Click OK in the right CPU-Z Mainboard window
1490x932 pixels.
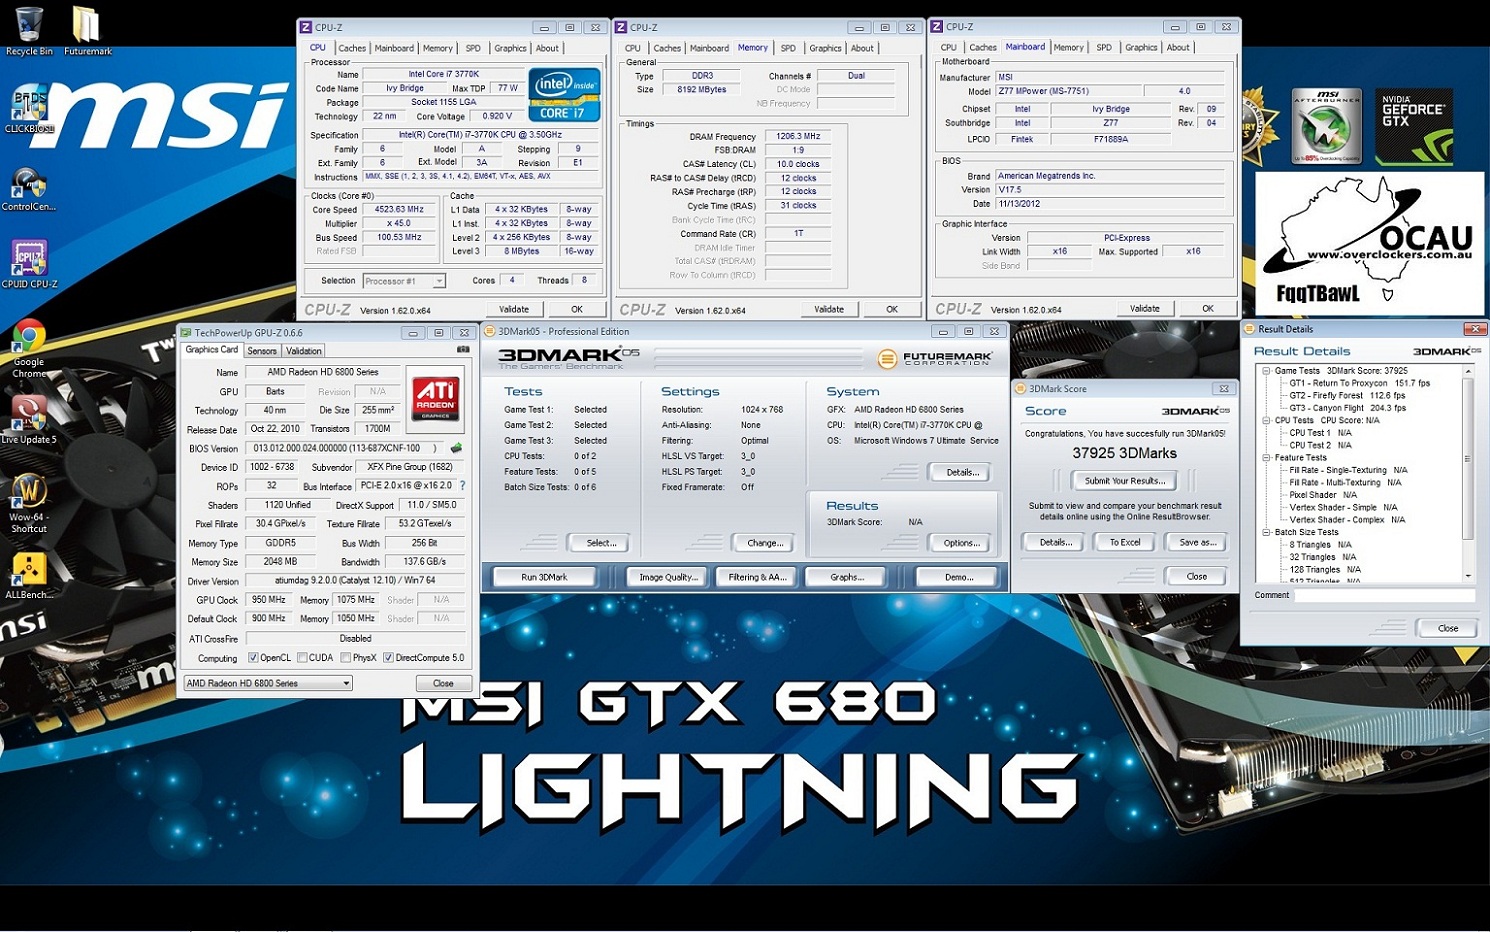1208,309
